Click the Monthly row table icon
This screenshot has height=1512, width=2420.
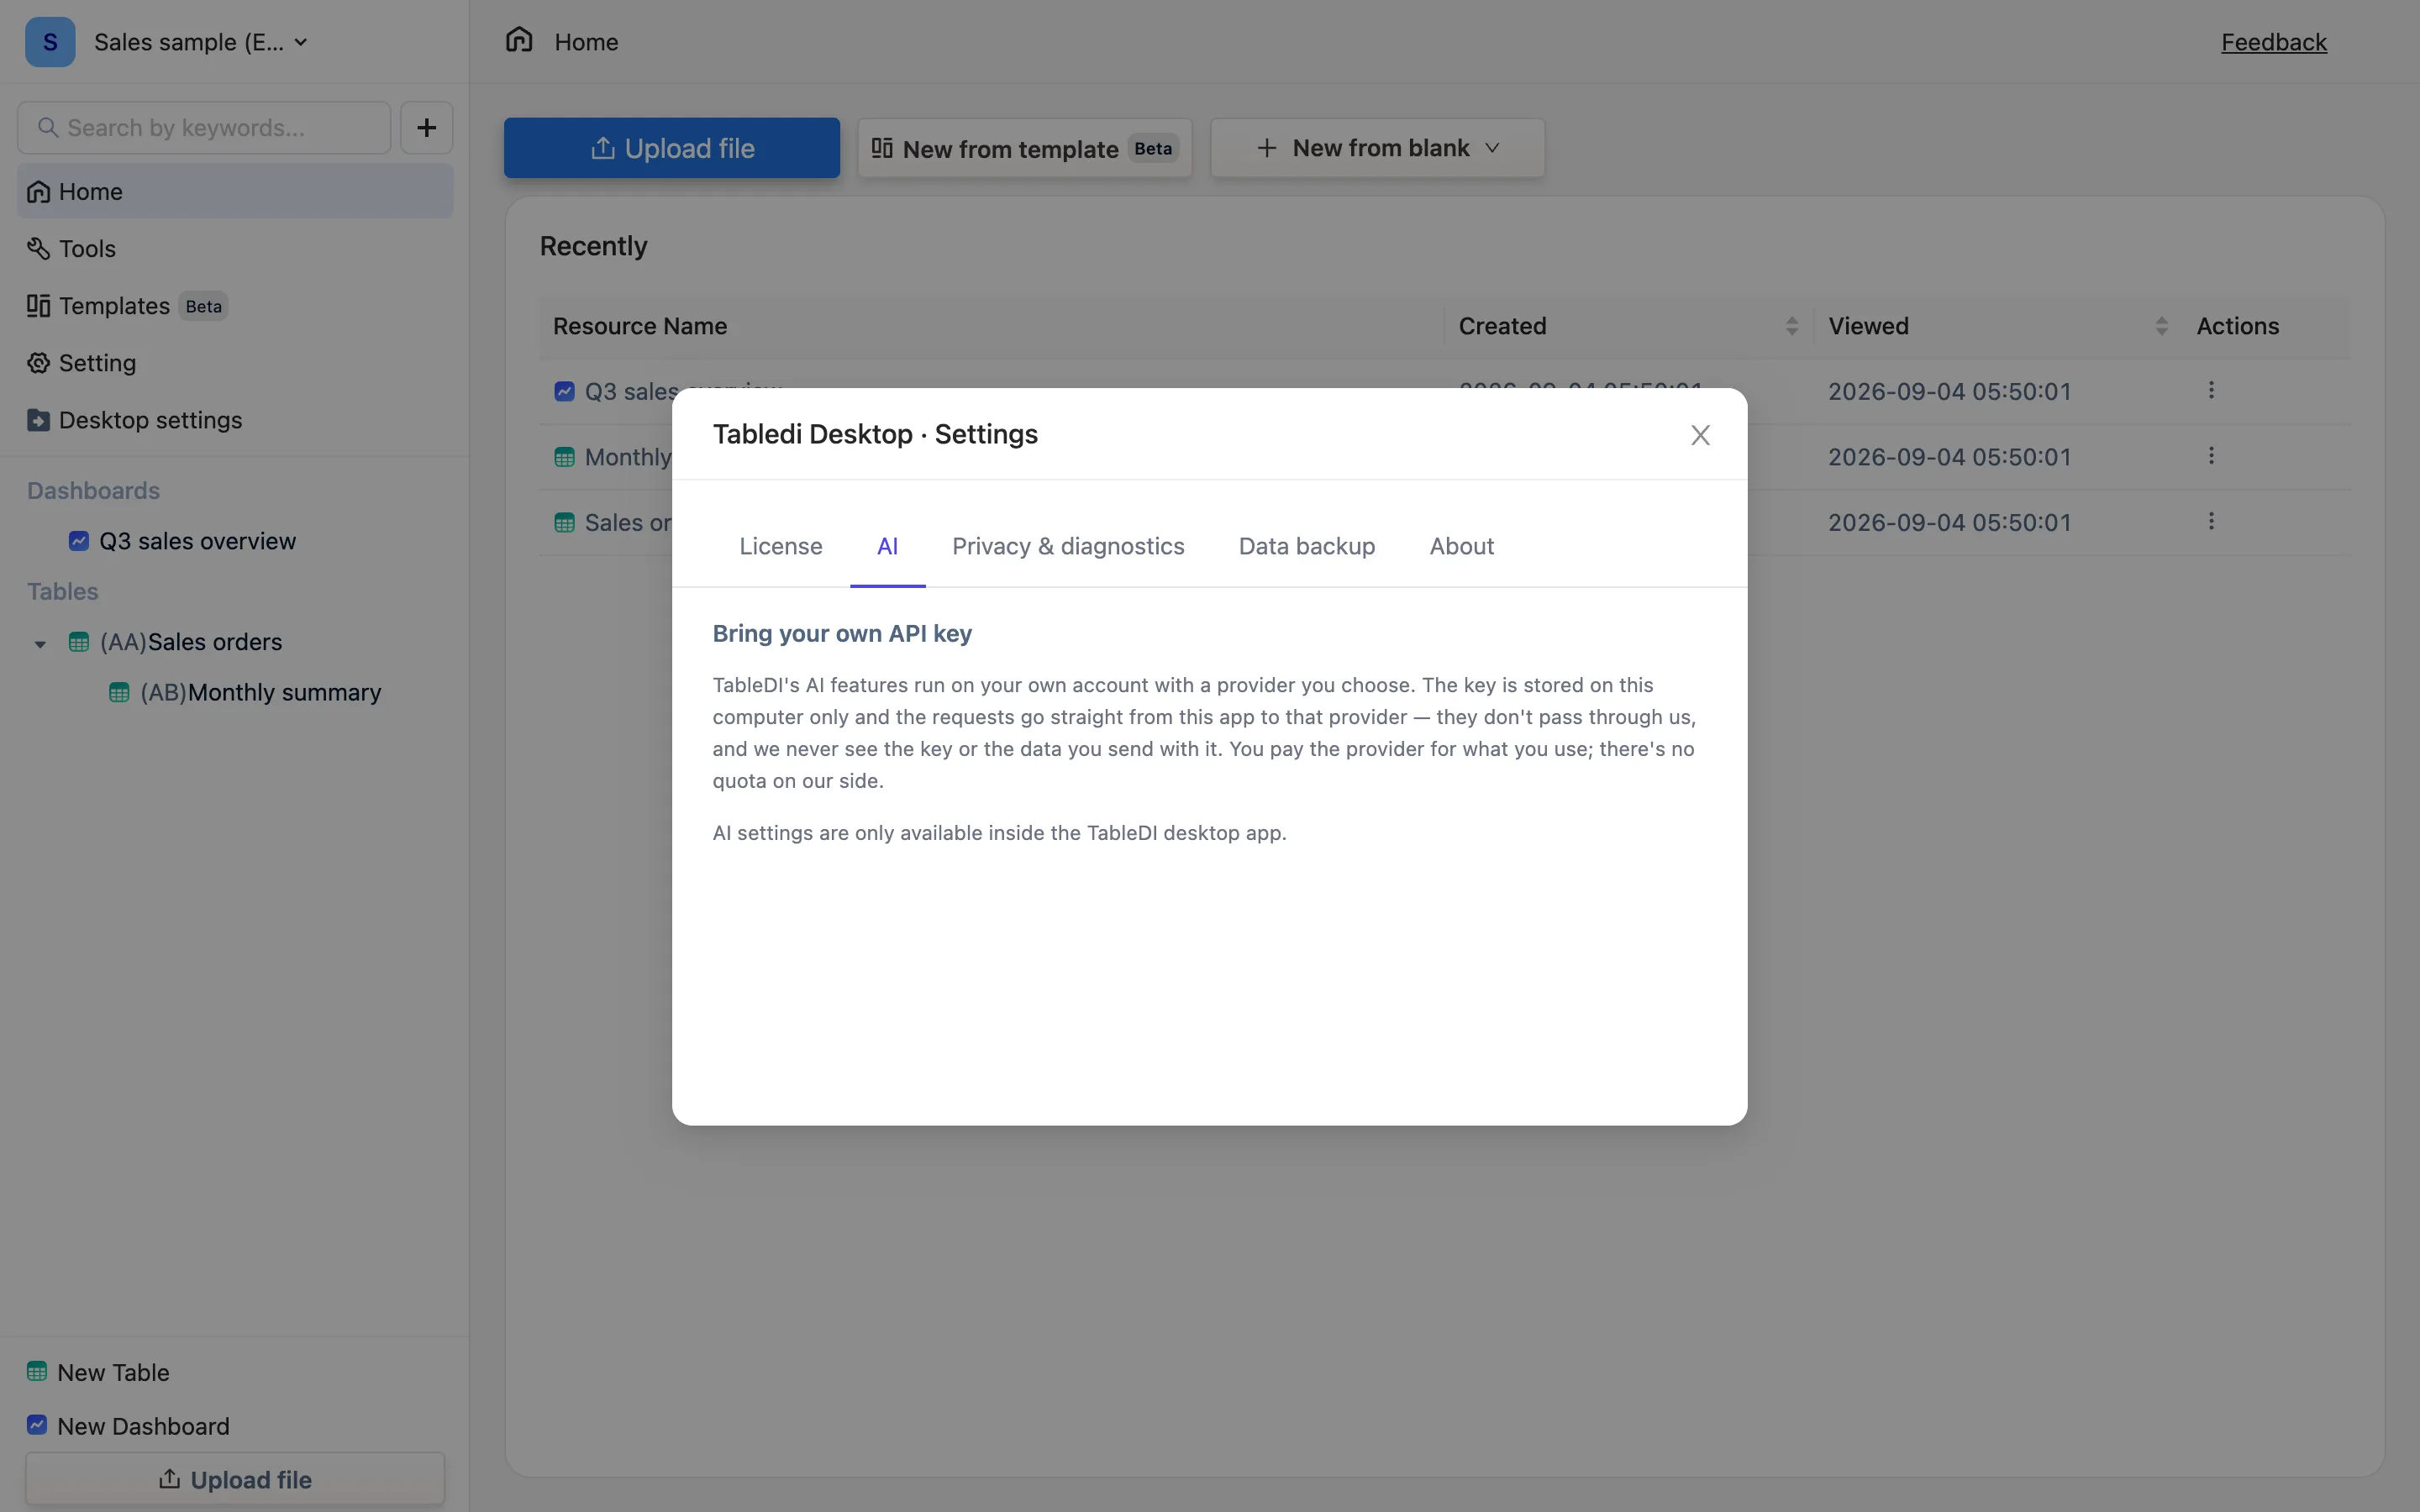point(564,457)
